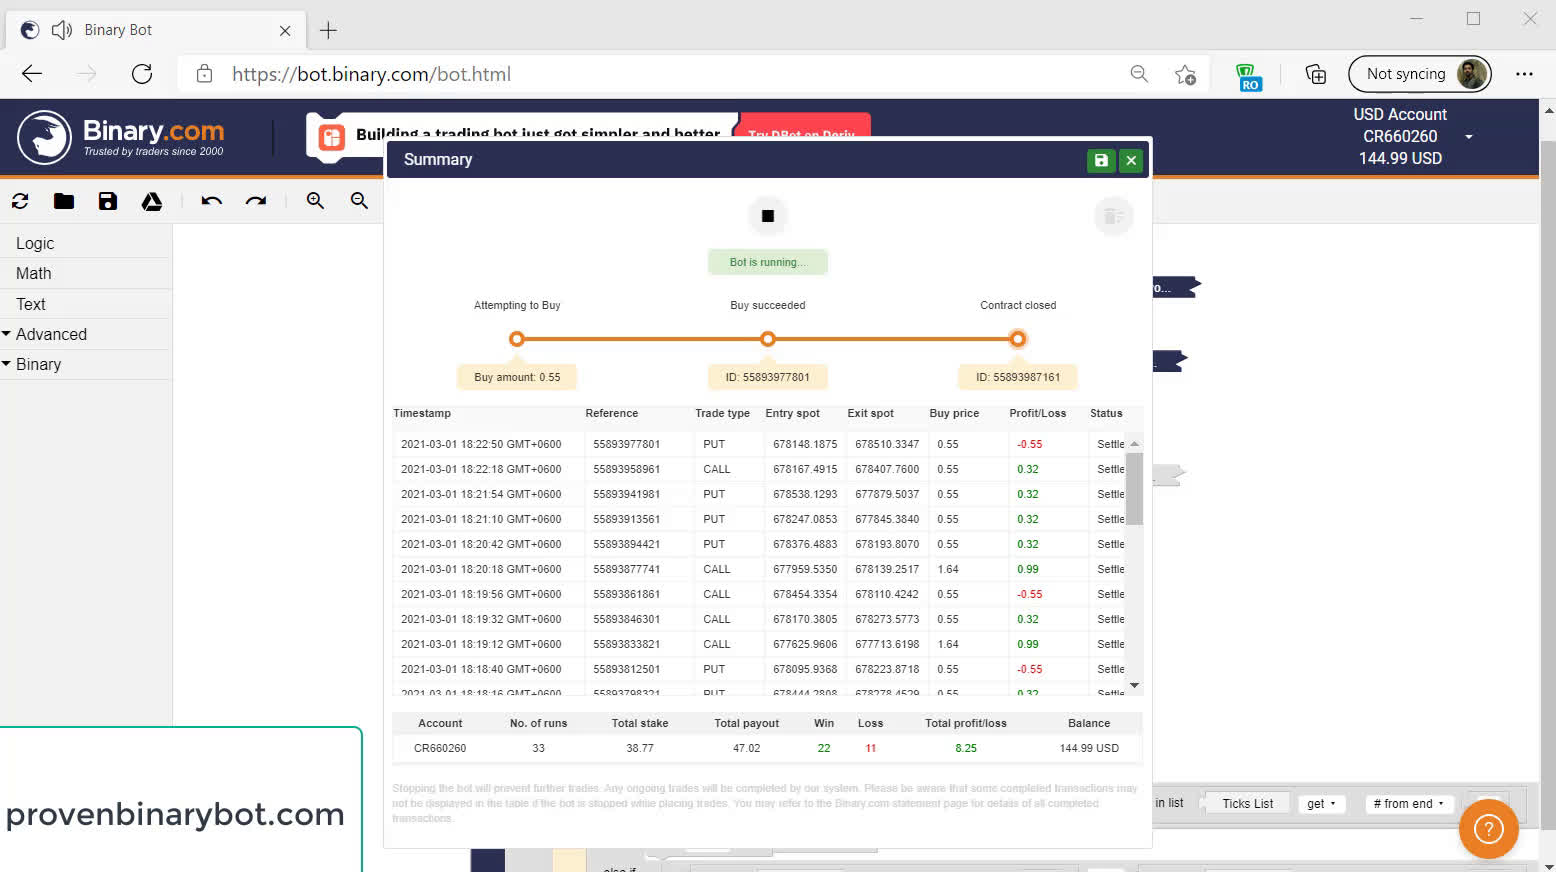Stop the running bot
The height and width of the screenshot is (872, 1556).
767,216
